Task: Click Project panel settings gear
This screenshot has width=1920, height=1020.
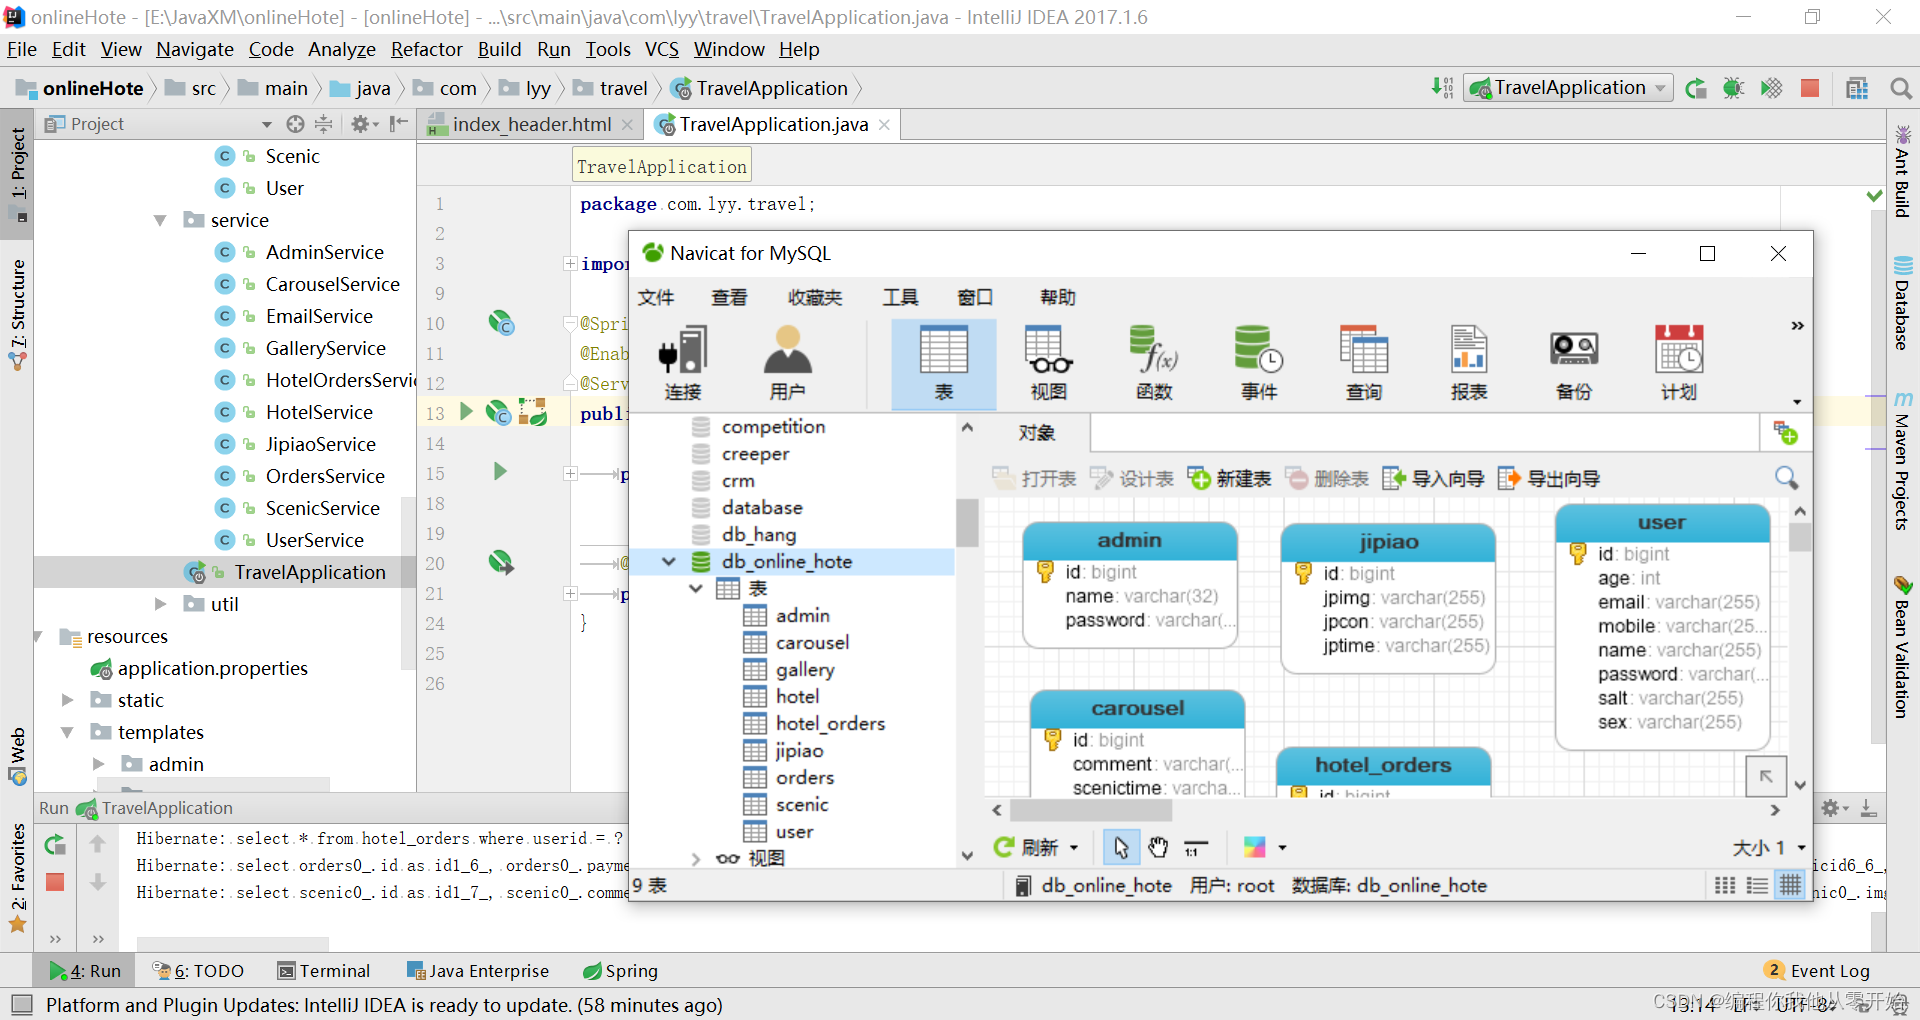Action: [x=360, y=124]
